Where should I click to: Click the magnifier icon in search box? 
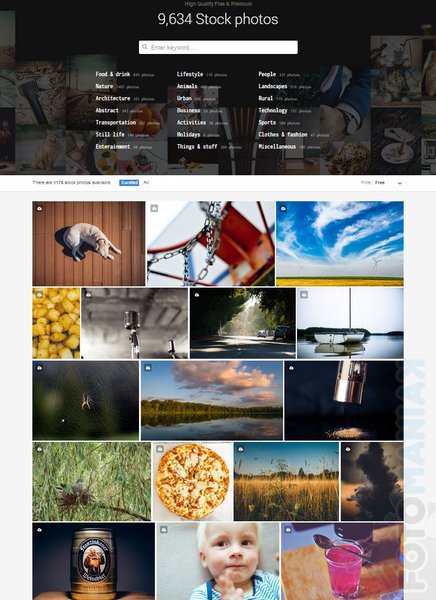[x=145, y=47]
